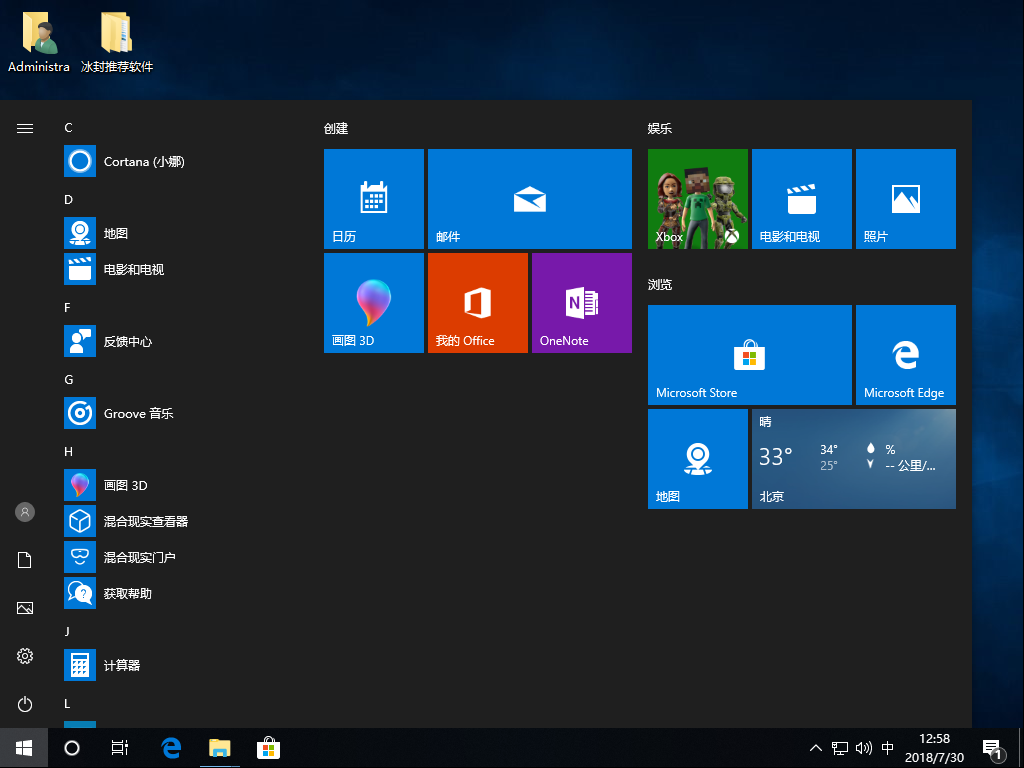
Task: Launch the Microsoft Edge tile
Action: pos(906,355)
